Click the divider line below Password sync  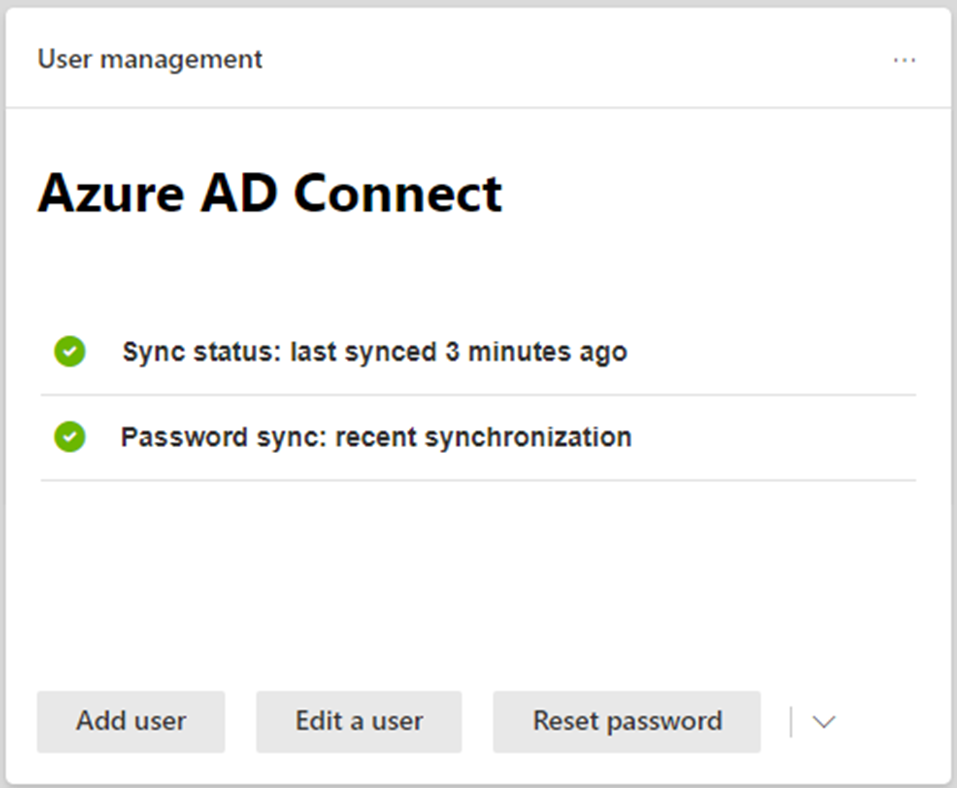(x=478, y=480)
